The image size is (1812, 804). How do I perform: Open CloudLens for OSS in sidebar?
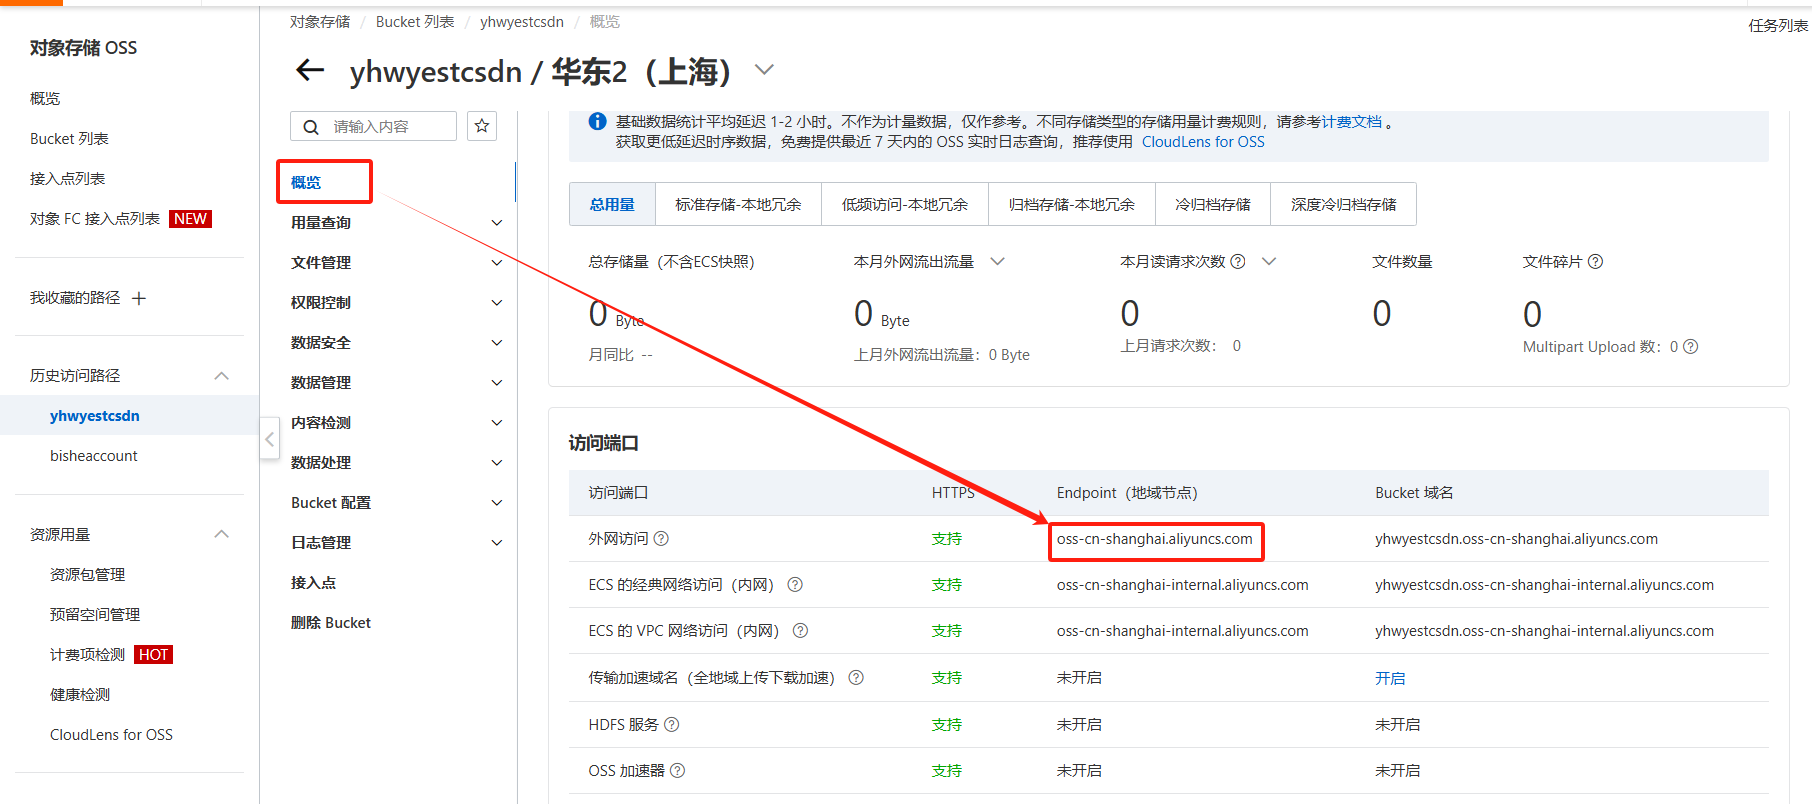coord(111,735)
